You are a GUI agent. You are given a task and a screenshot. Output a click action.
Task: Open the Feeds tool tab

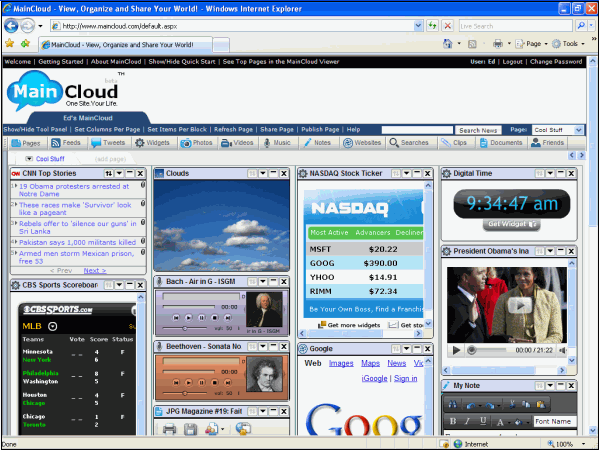click(x=66, y=143)
